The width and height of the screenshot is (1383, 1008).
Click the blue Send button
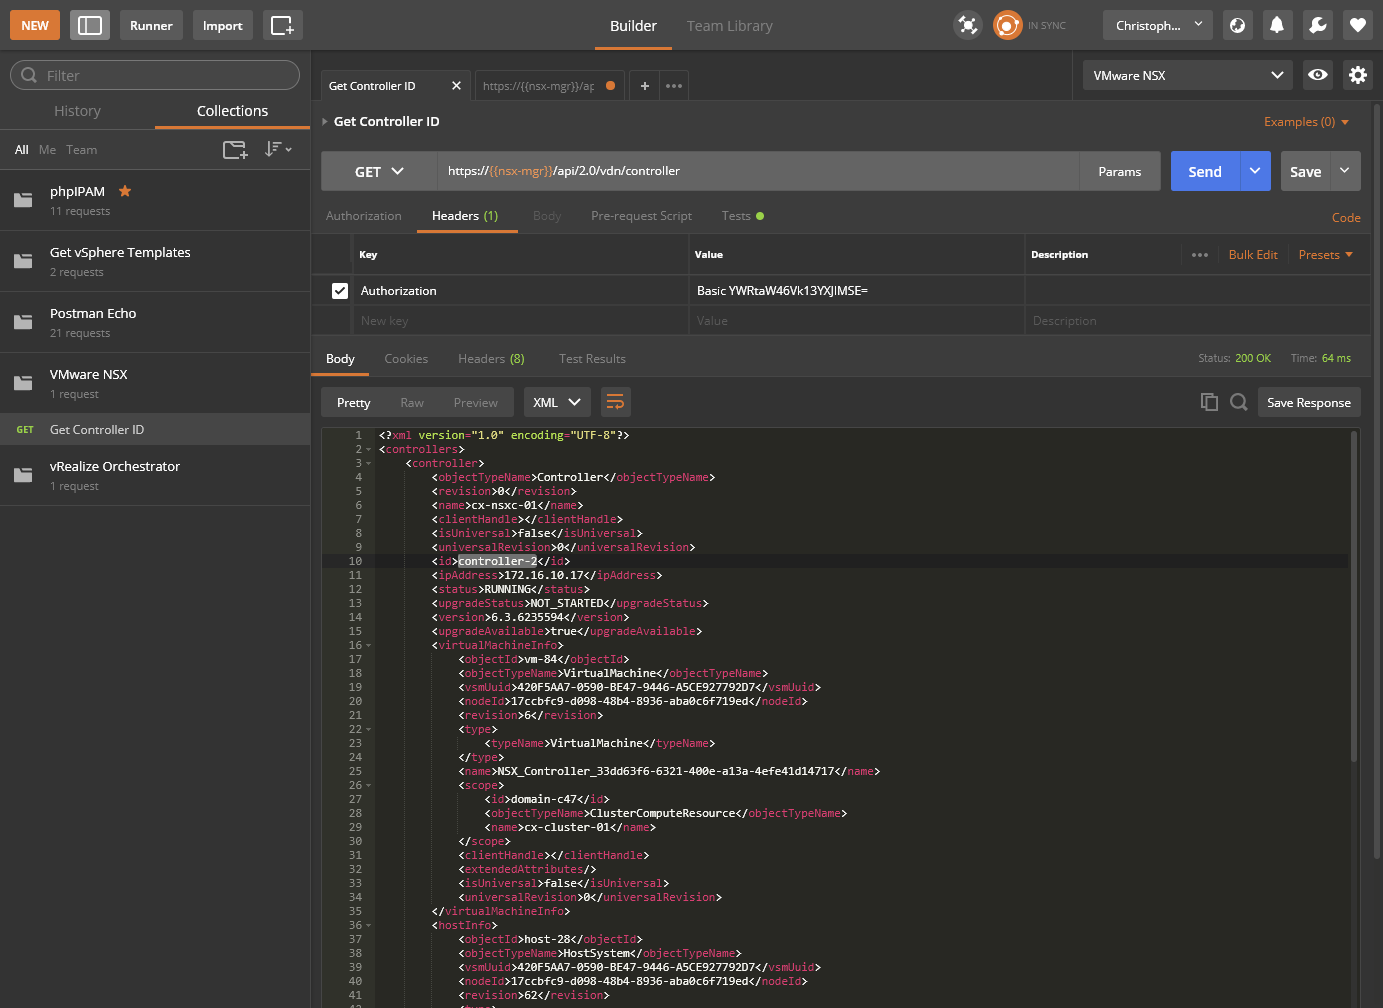pos(1205,171)
